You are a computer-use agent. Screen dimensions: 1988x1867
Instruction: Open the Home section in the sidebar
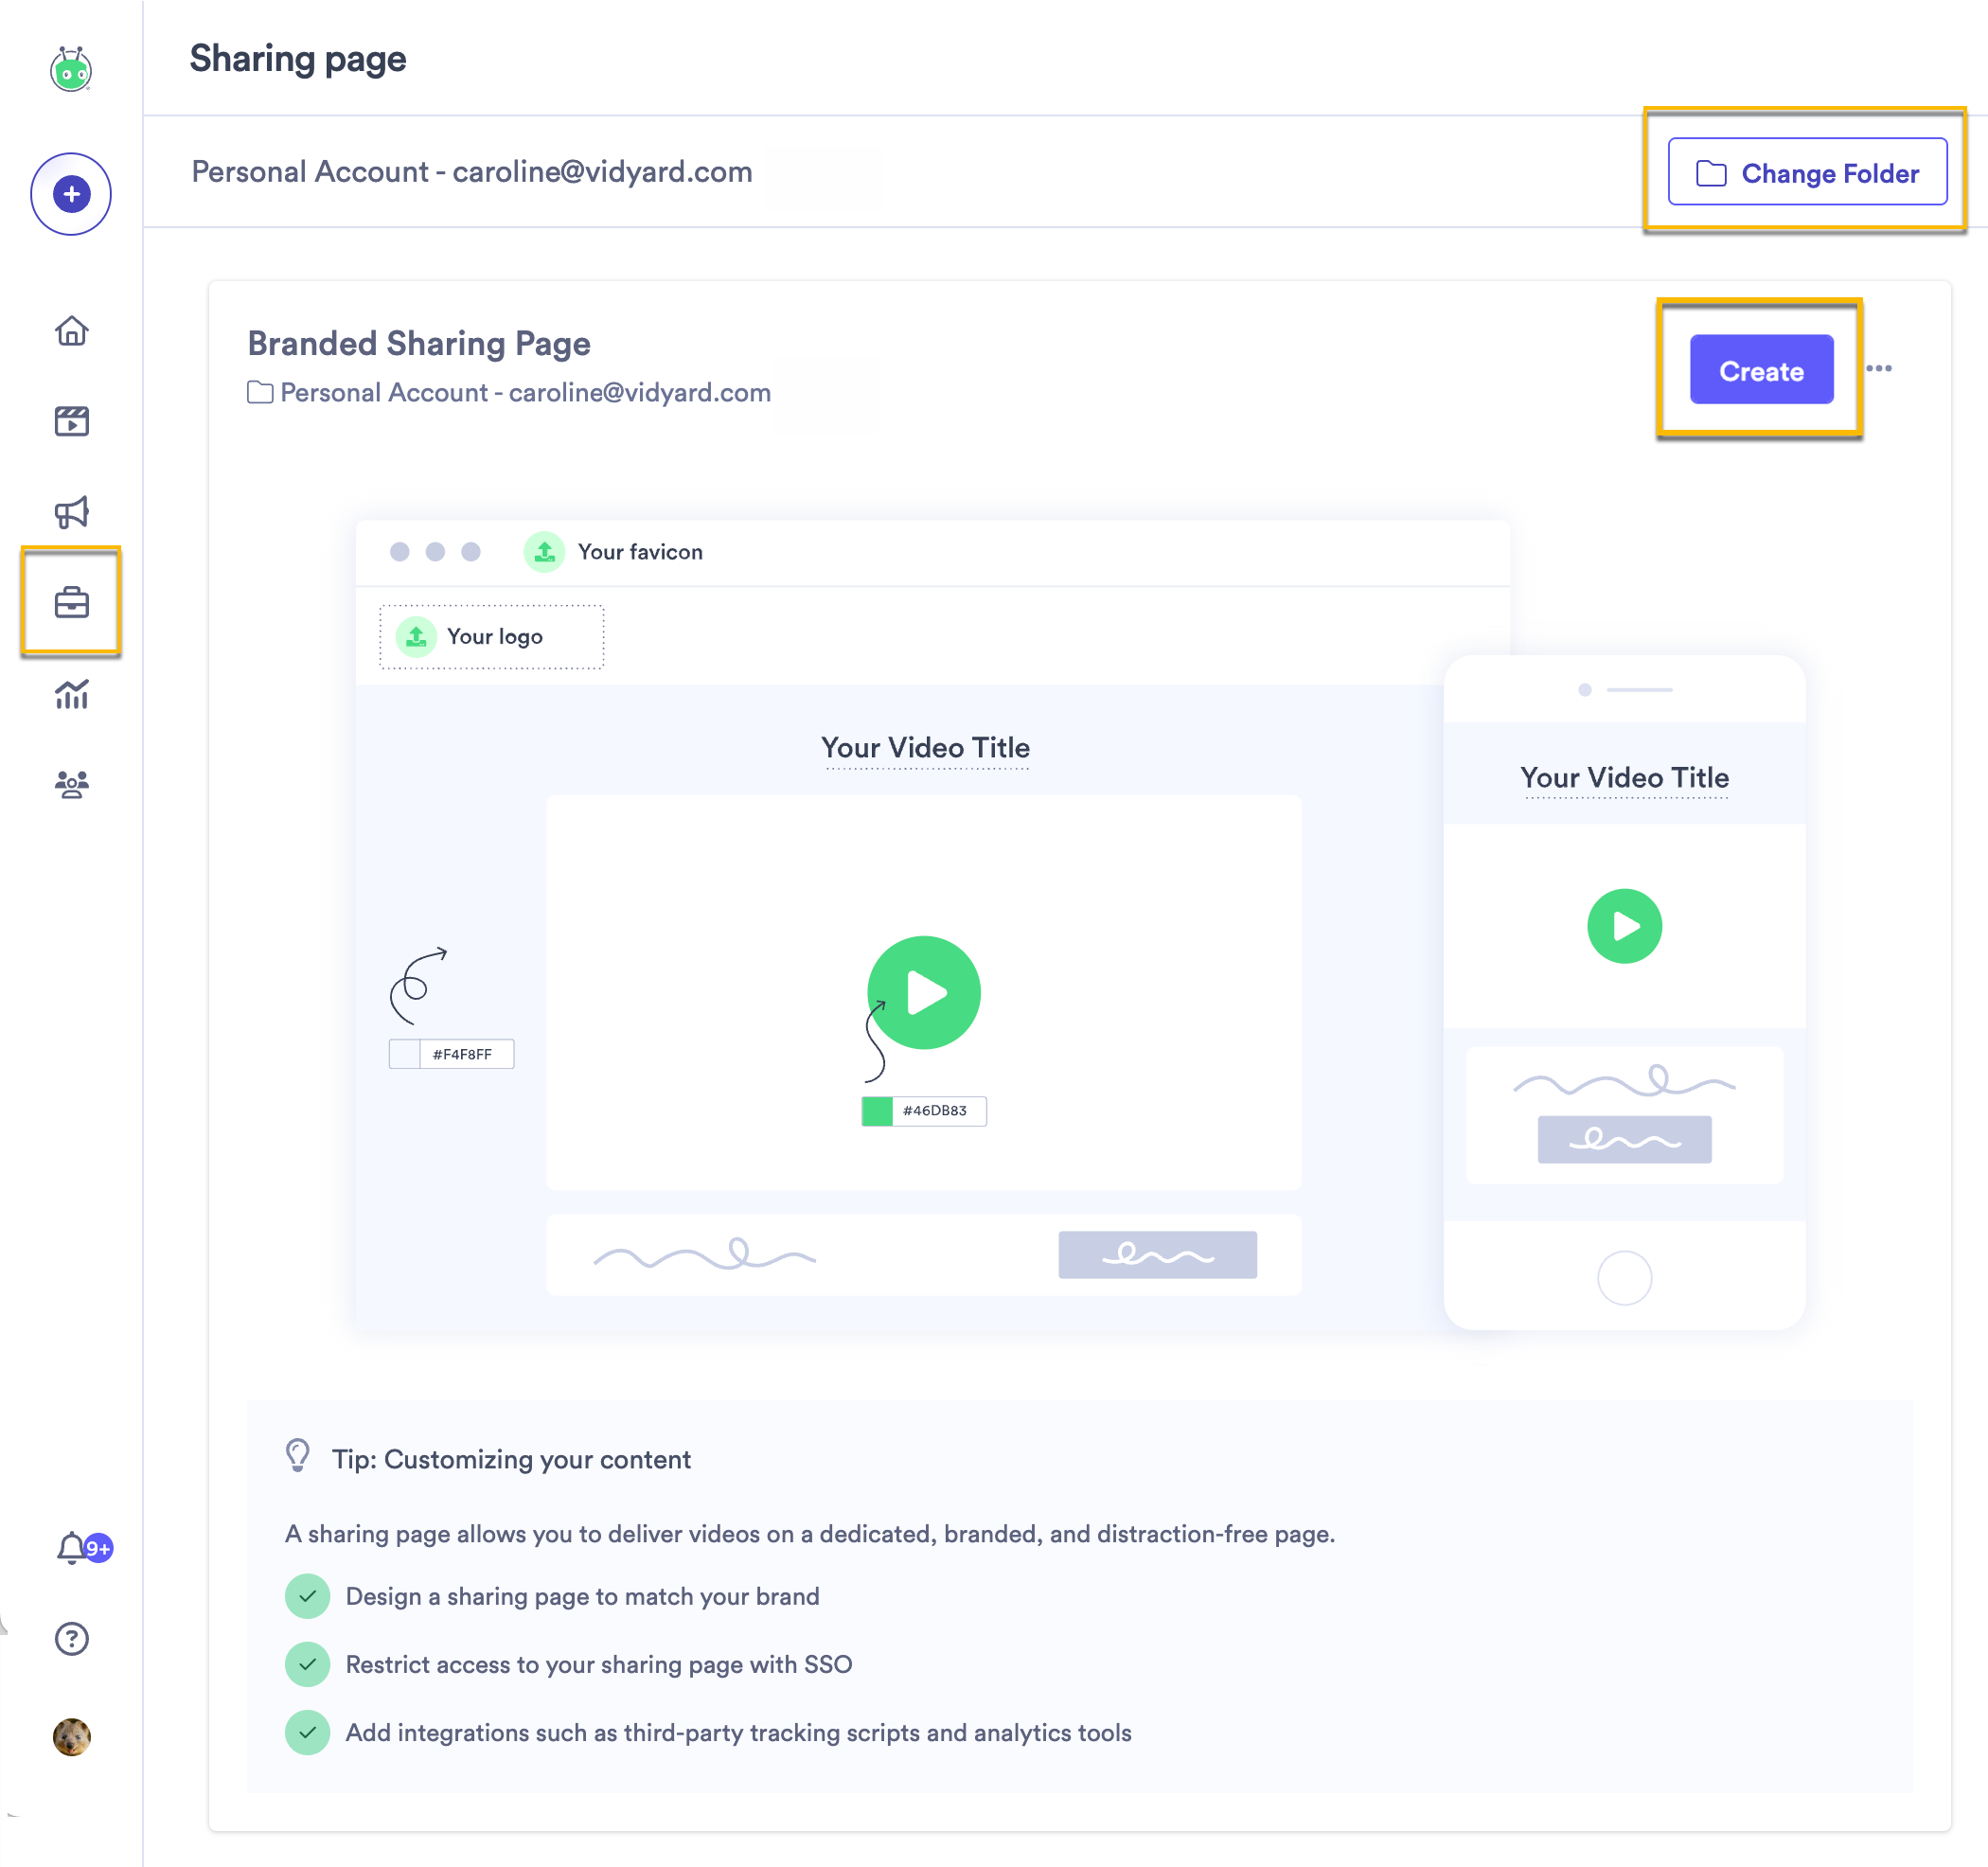tap(71, 330)
